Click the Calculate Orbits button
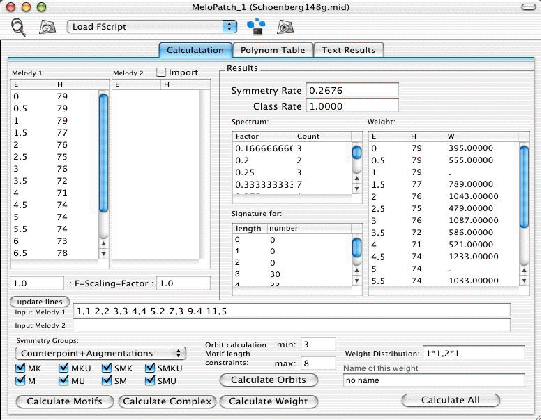Image resolution: width=541 pixels, height=420 pixels. 268,380
